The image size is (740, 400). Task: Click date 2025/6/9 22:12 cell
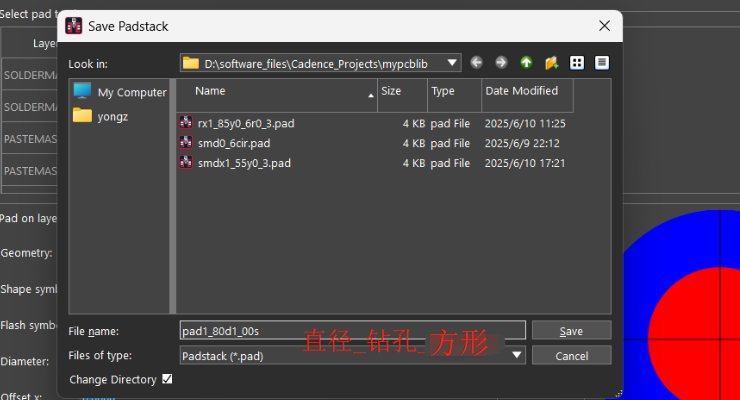[522, 143]
